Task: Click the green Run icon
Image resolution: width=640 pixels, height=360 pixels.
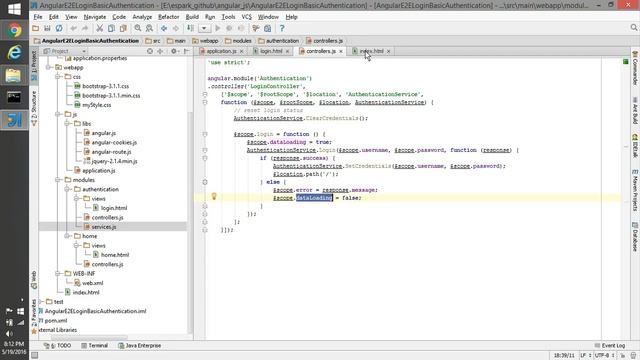Action: [x=218, y=29]
